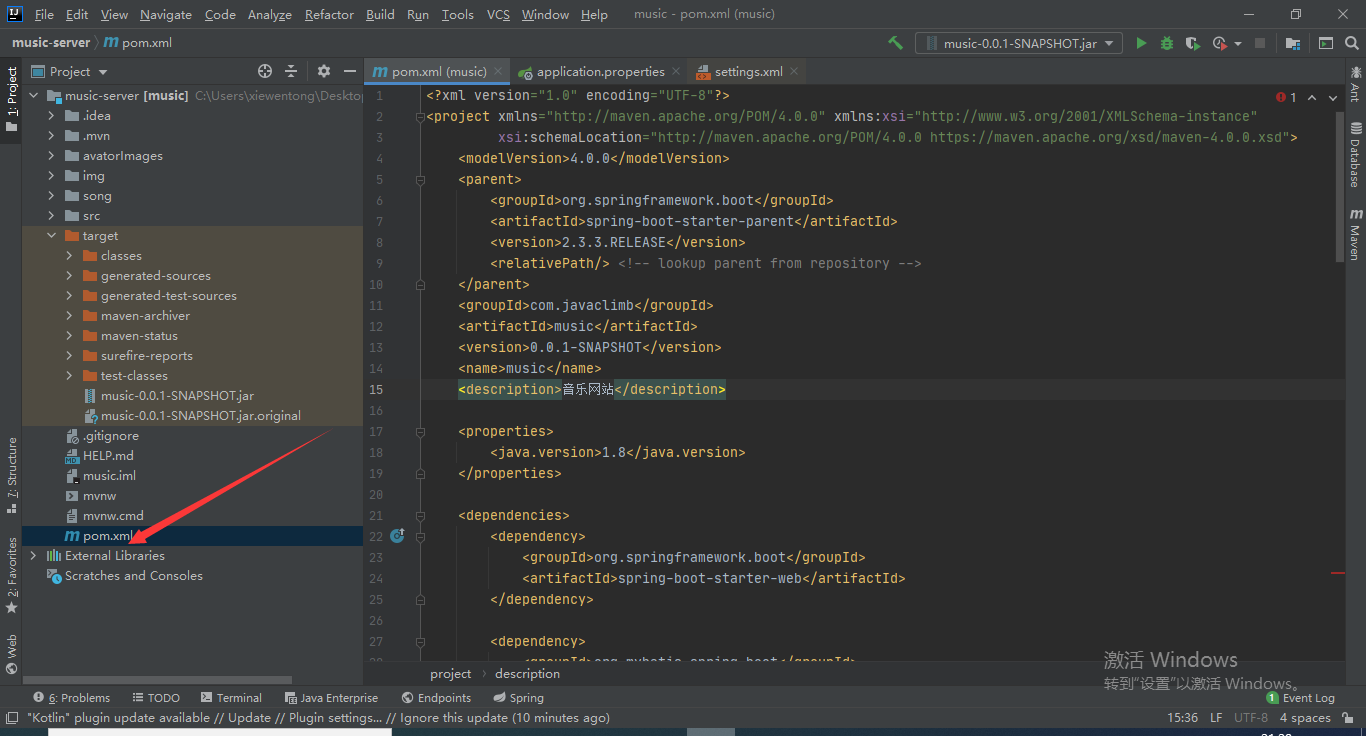The width and height of the screenshot is (1366, 736).
Task: Click the error indicator in editor corner
Action: click(x=1286, y=97)
